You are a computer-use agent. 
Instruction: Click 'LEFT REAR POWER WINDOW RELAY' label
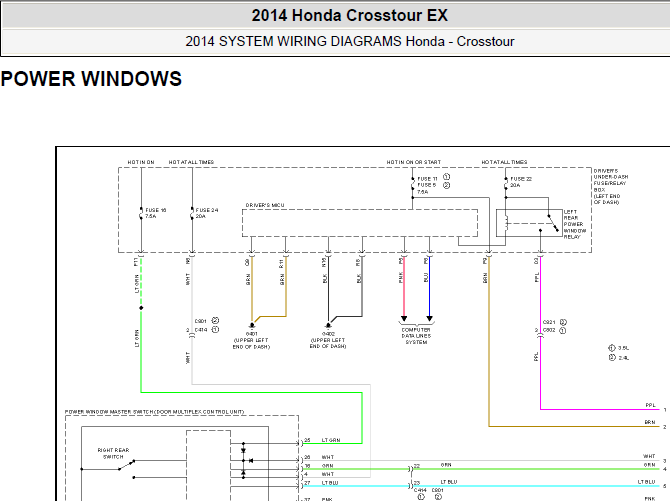(575, 224)
